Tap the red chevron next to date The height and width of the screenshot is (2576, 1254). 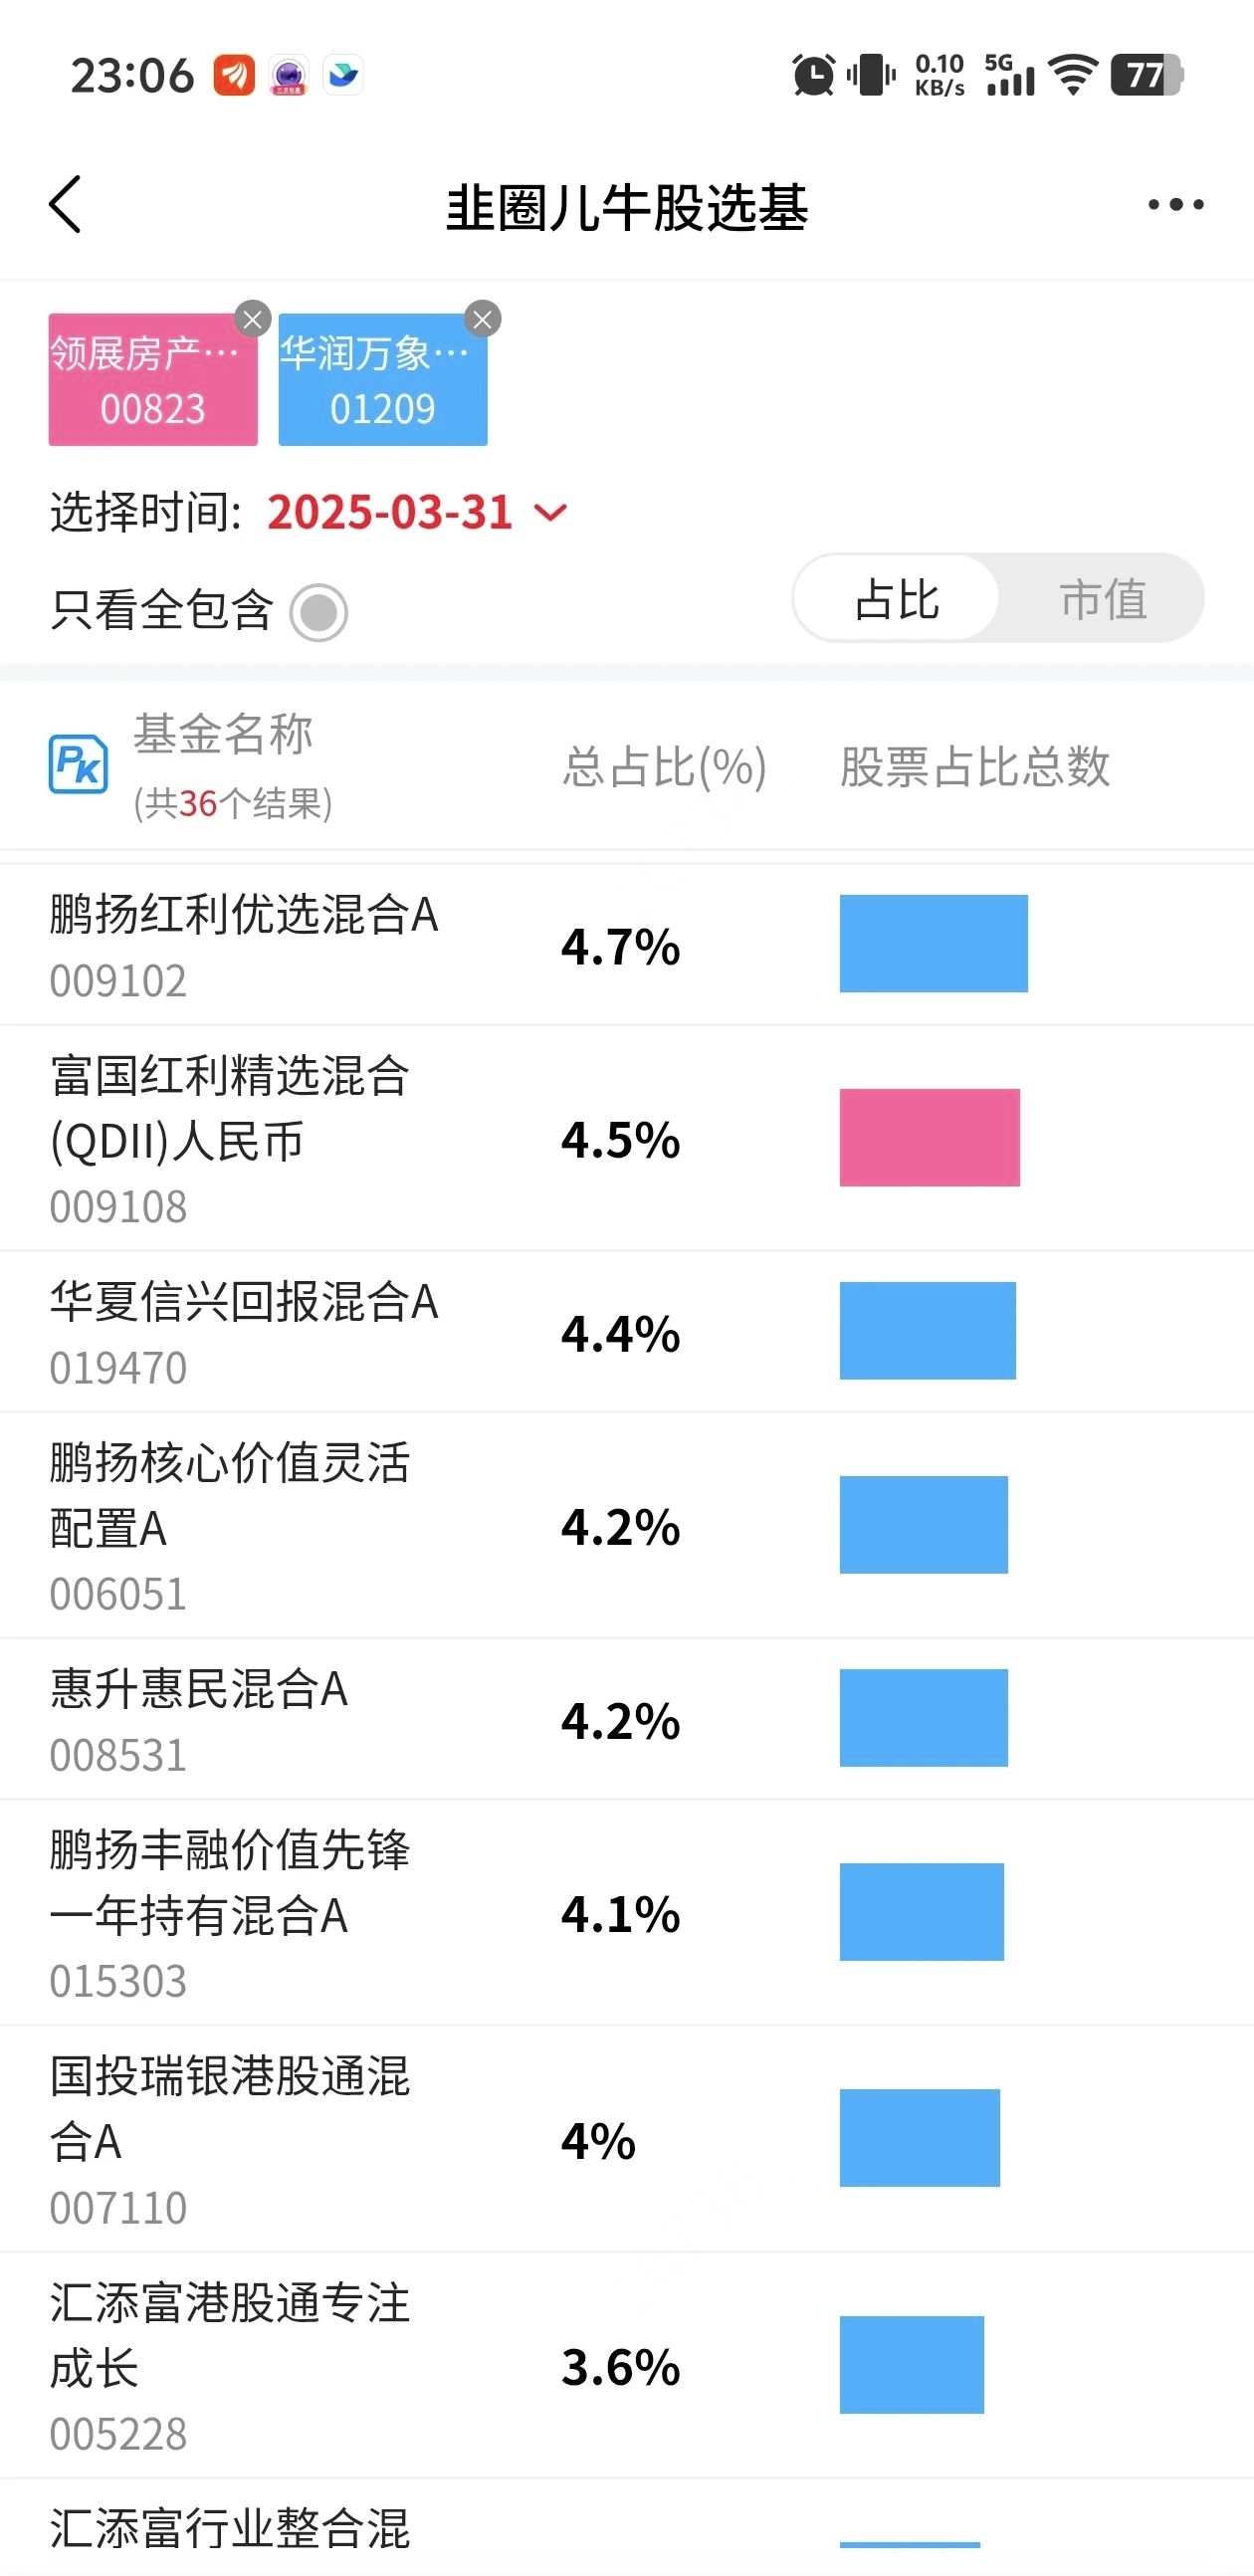click(551, 513)
